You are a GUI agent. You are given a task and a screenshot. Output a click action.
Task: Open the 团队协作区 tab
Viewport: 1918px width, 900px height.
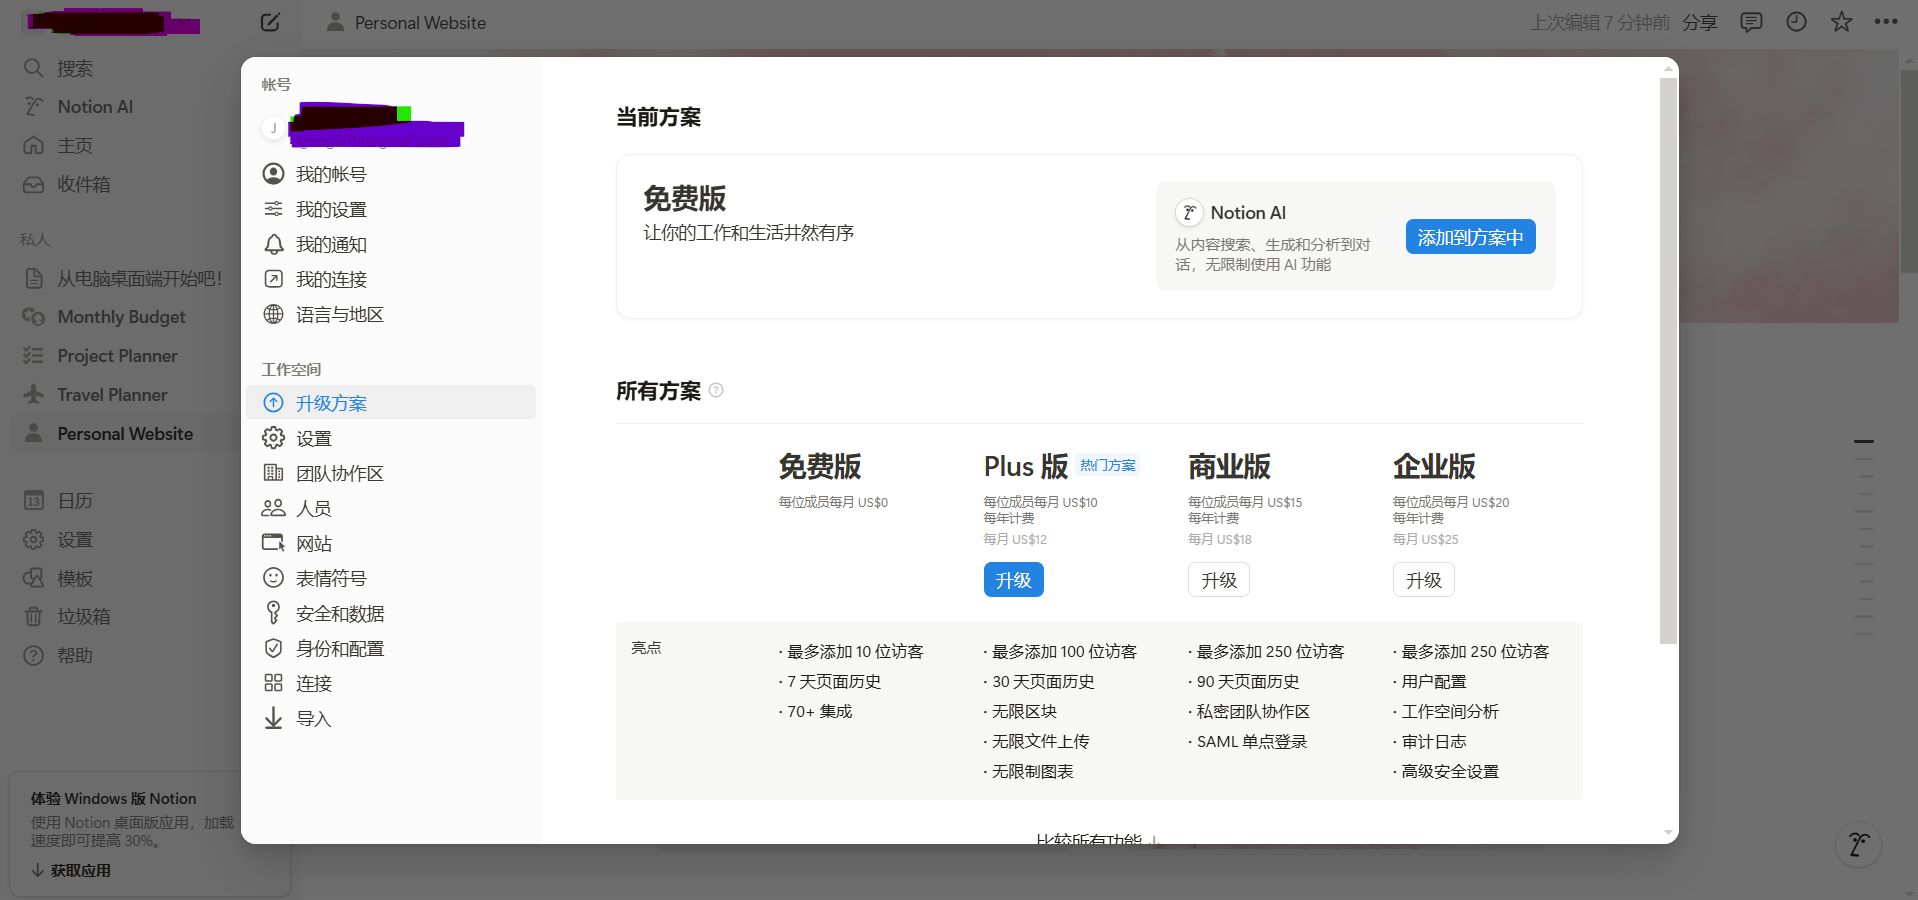pos(391,473)
